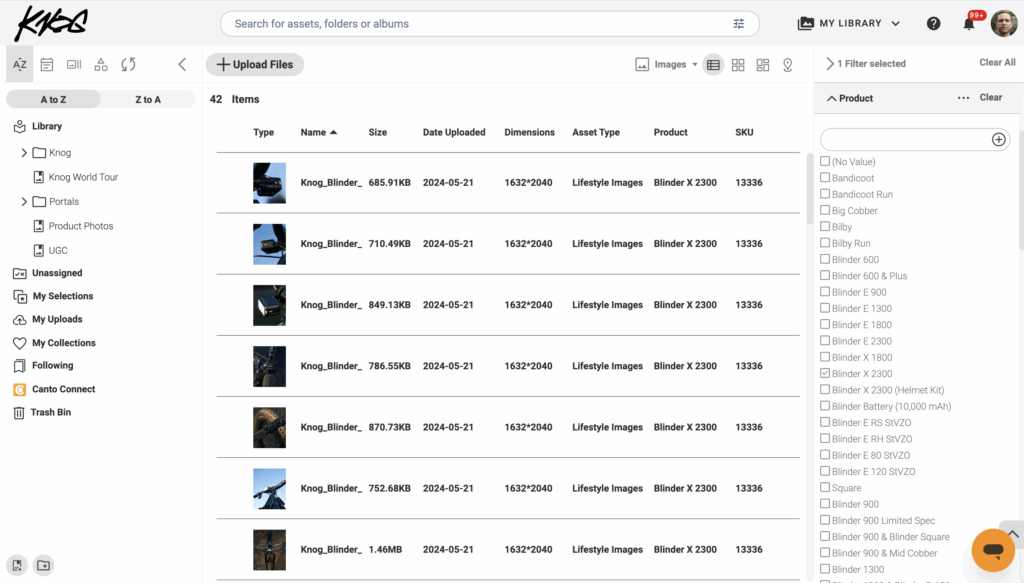Open the Images type dropdown

(672, 63)
